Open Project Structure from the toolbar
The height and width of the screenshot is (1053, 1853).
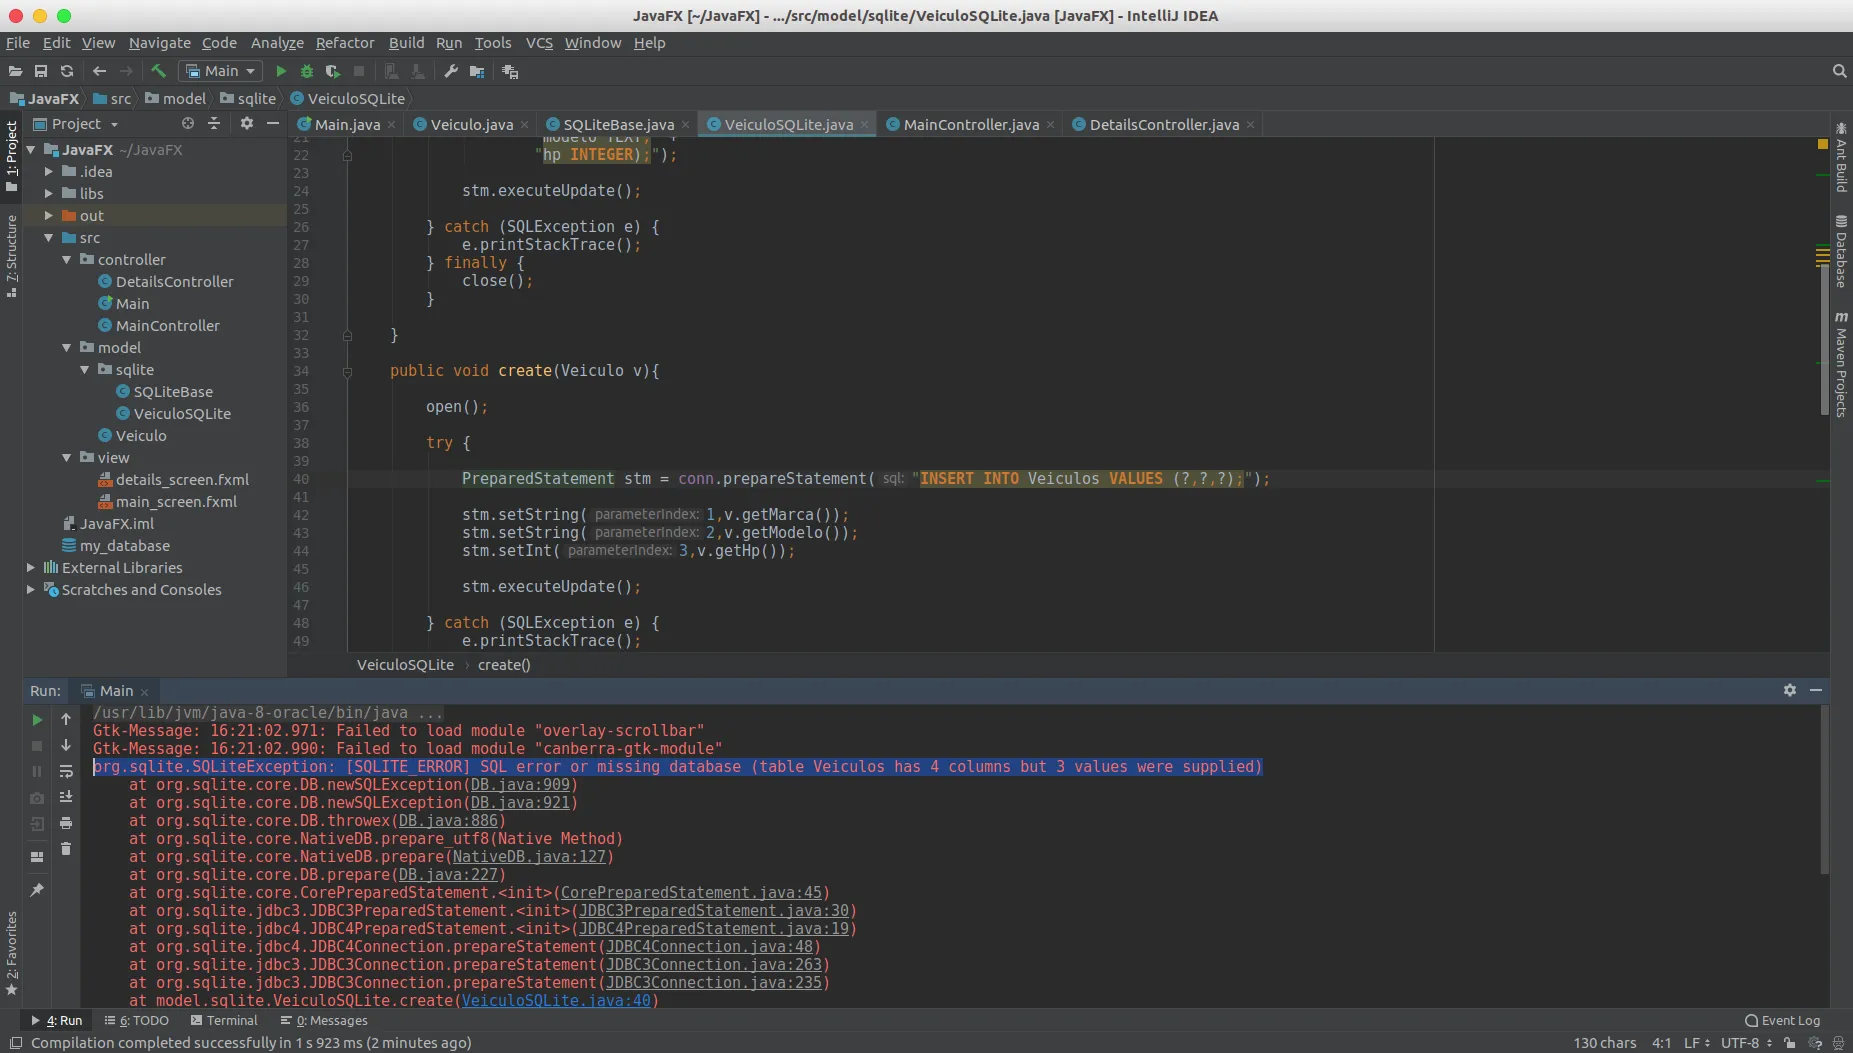477,71
